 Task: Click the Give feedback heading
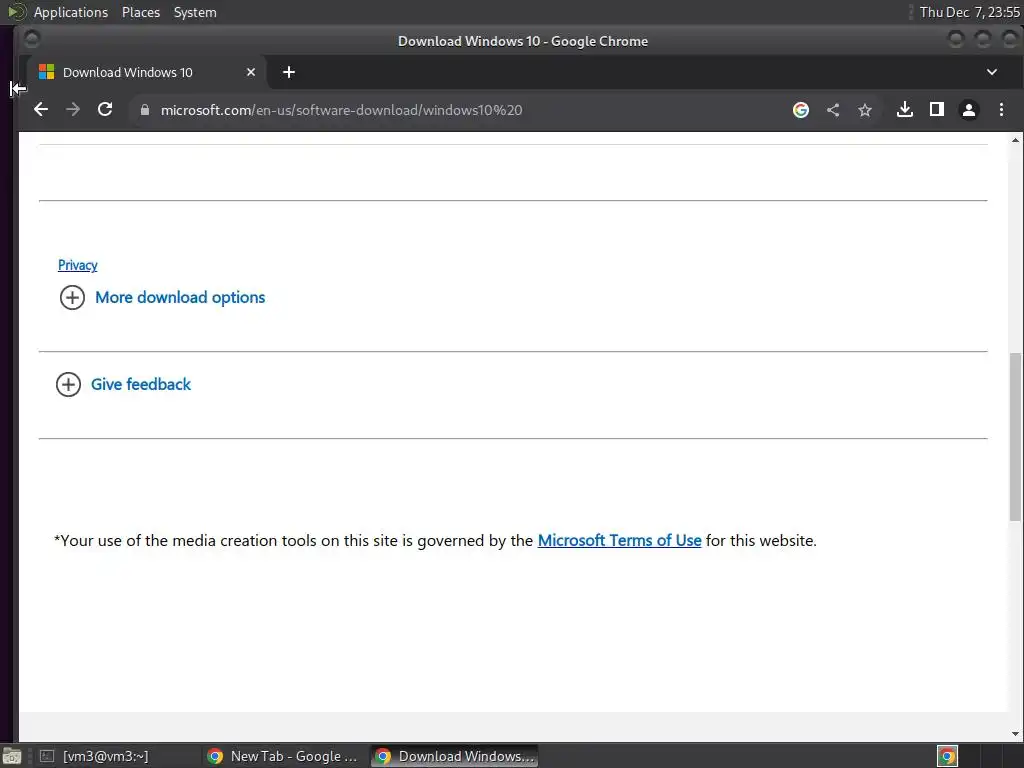click(141, 384)
